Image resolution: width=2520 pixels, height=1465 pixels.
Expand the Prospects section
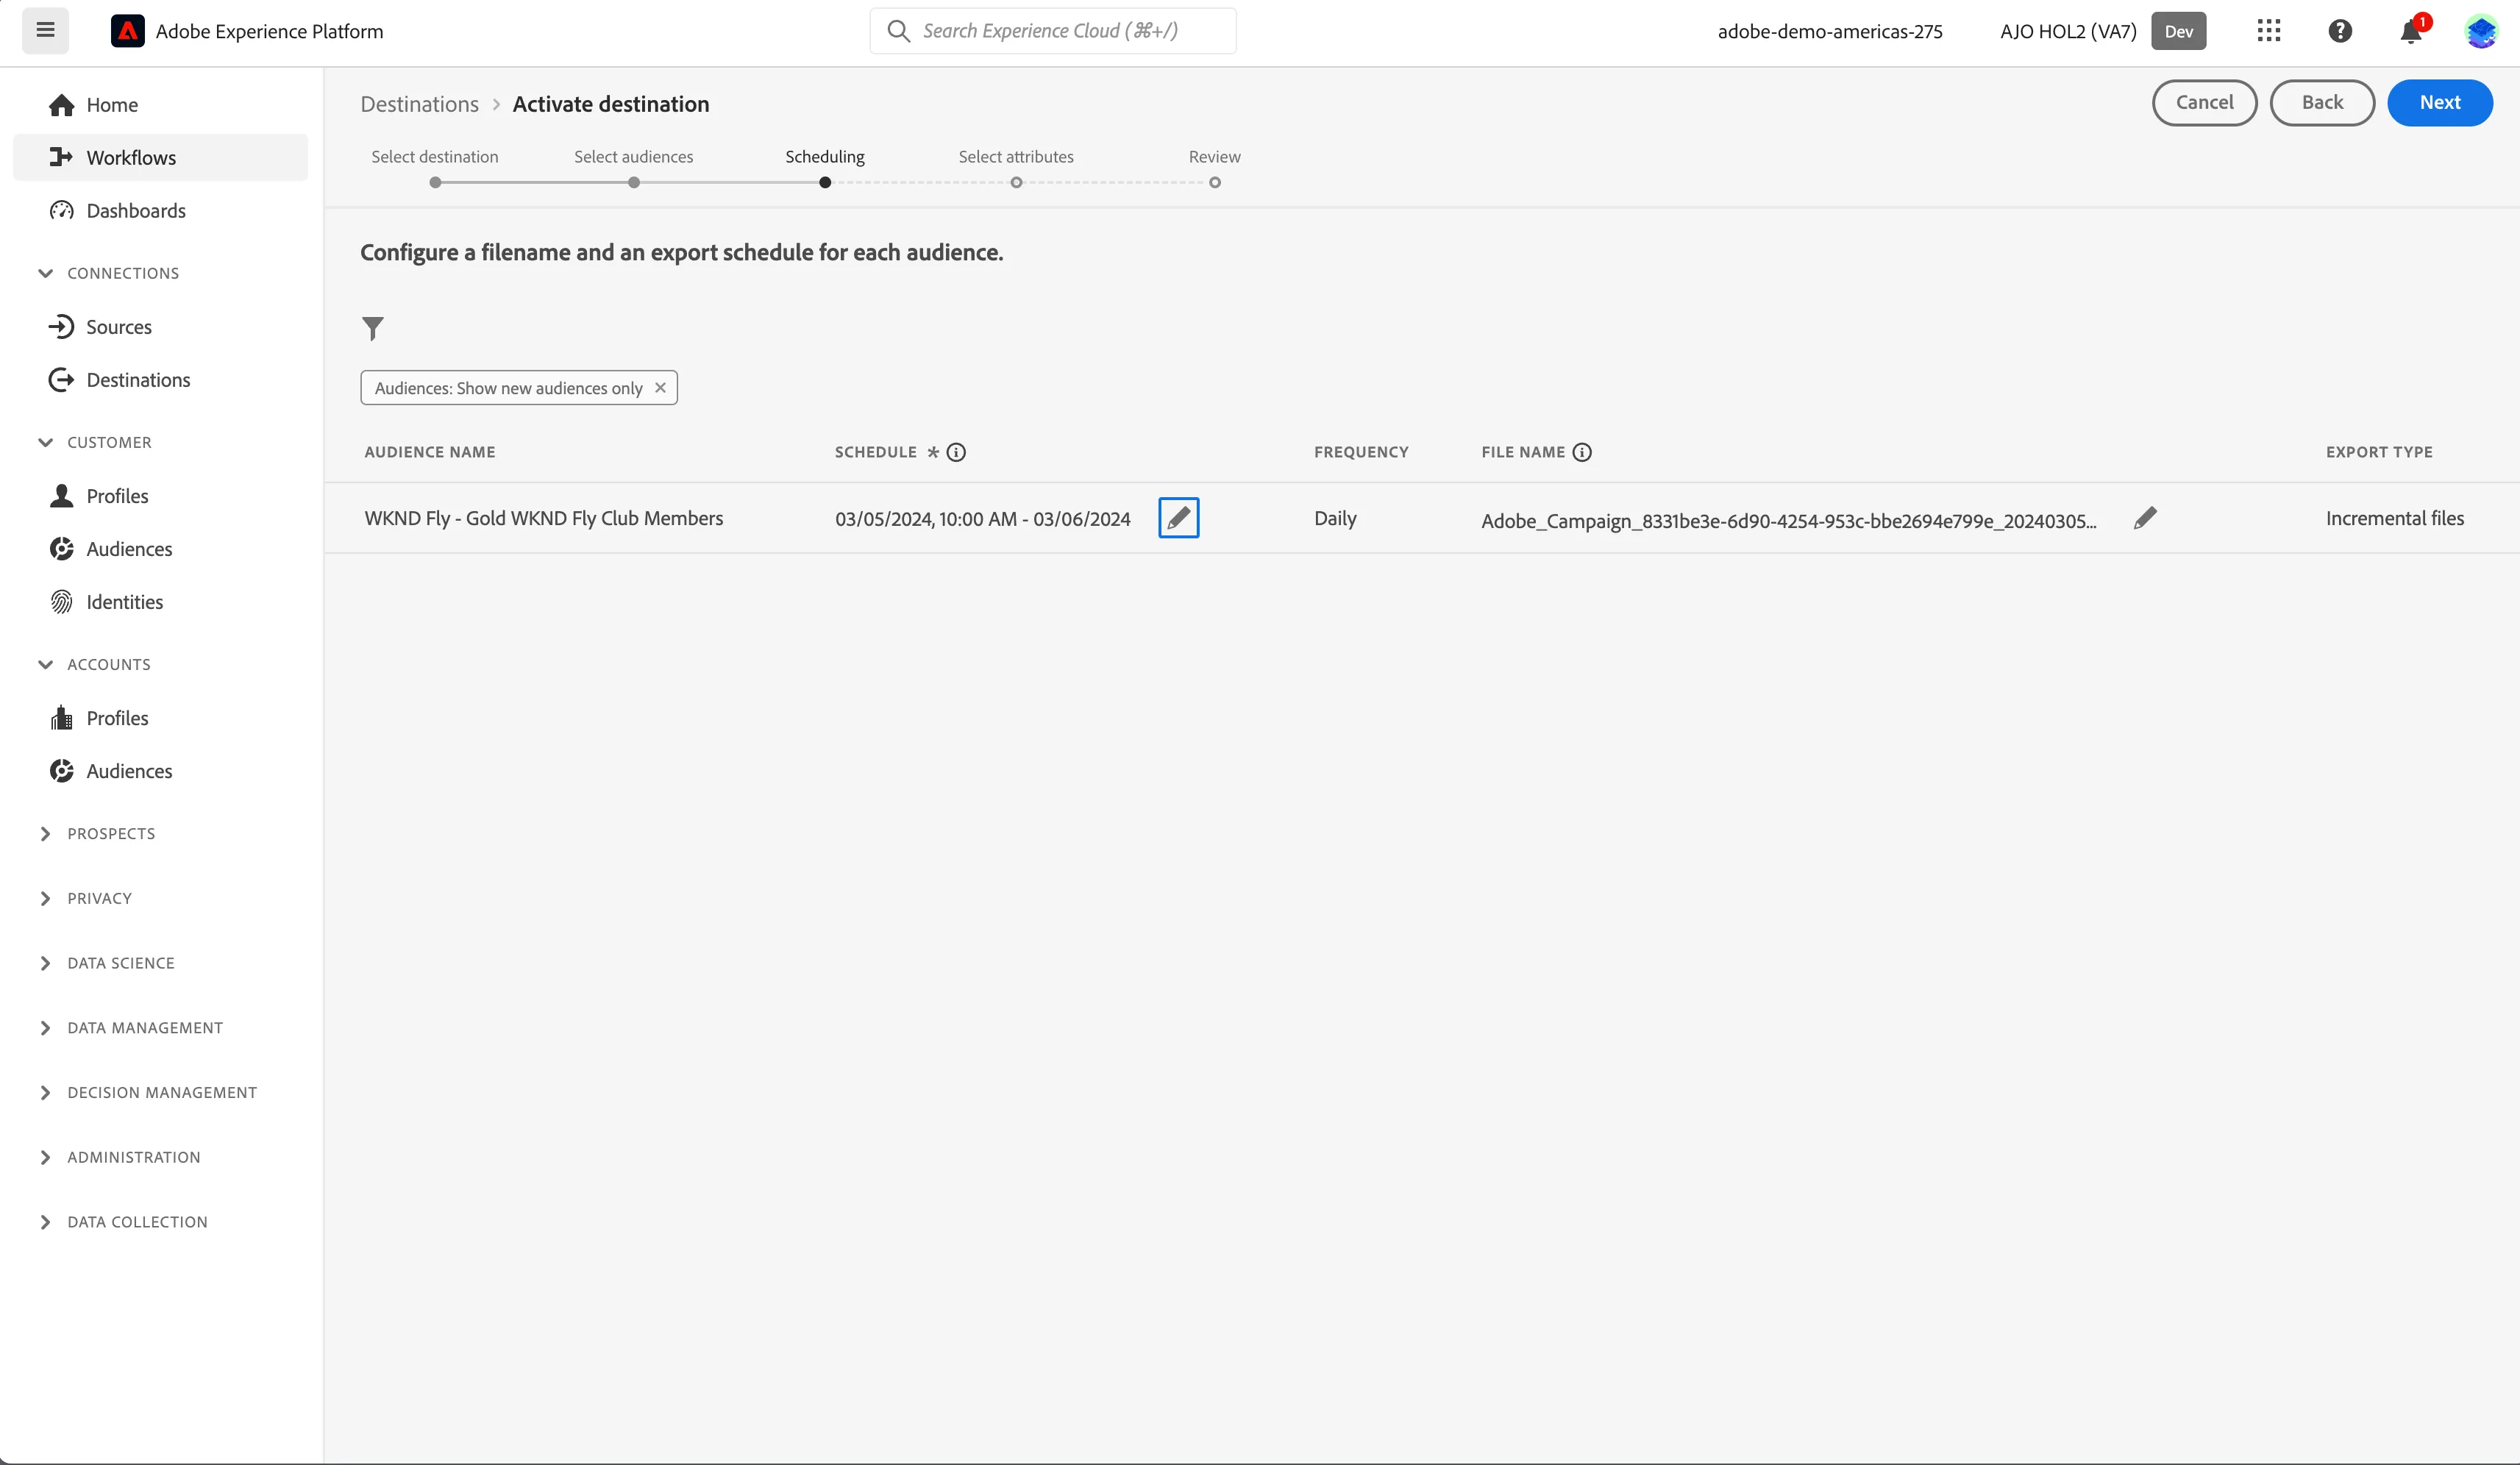pos(96,834)
